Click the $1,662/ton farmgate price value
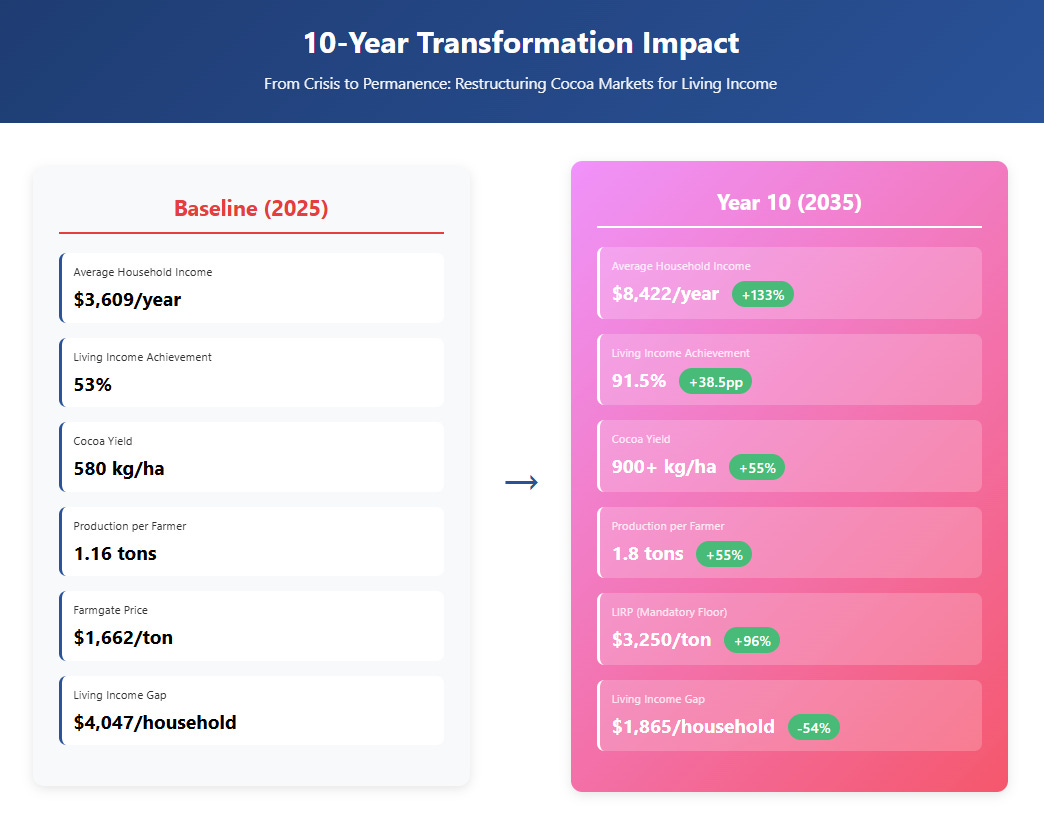The image size is (1044, 826). (123, 638)
